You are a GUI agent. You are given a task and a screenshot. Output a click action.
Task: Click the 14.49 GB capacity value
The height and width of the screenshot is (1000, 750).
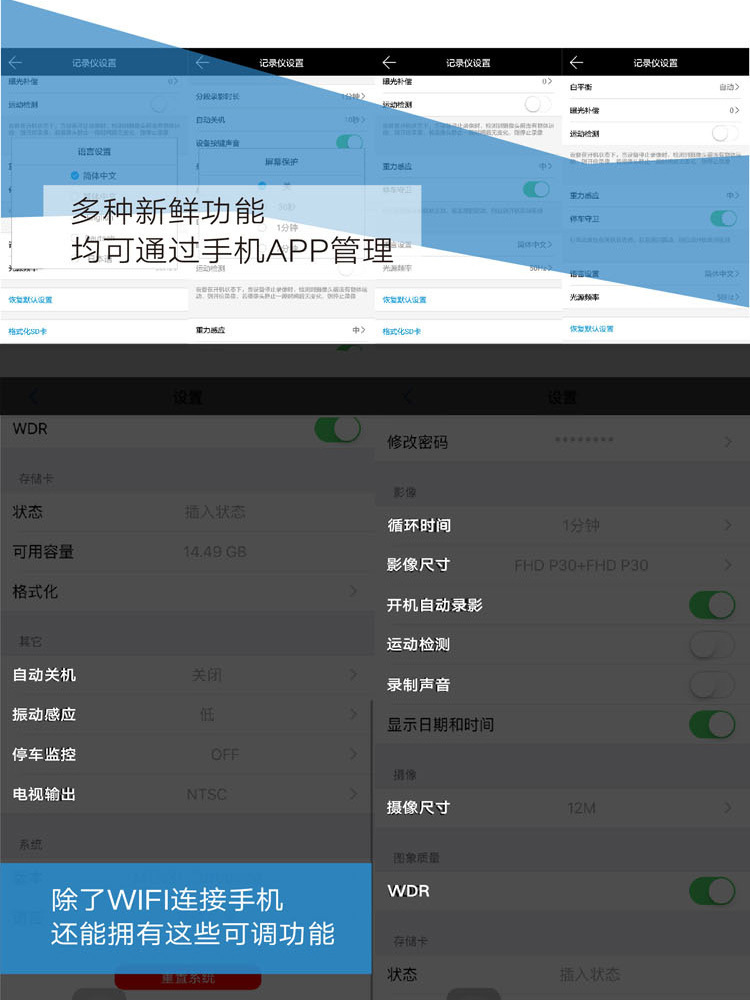(215, 552)
